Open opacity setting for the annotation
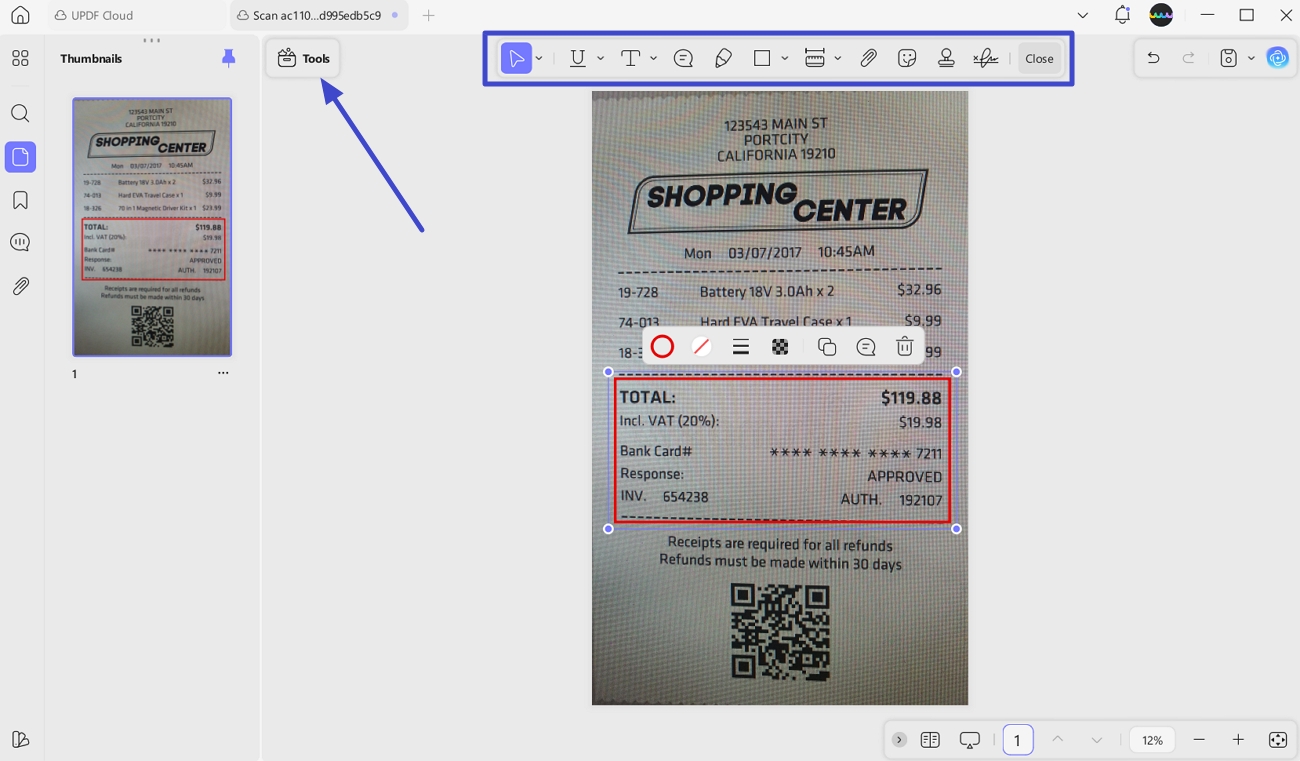 click(x=780, y=347)
